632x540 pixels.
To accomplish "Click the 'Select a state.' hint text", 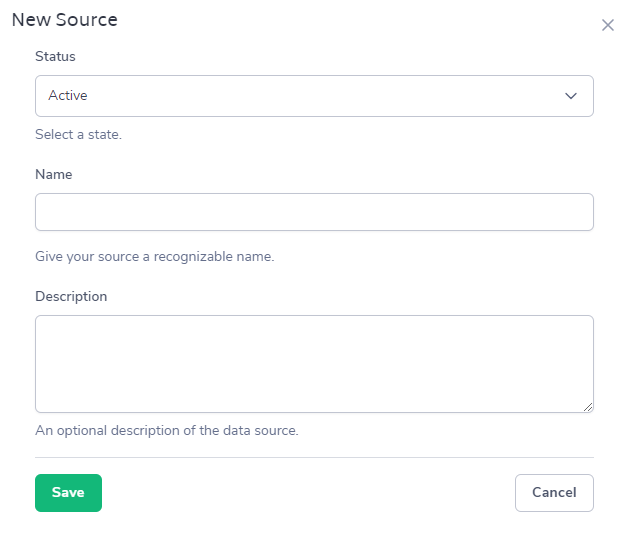I will [78, 134].
